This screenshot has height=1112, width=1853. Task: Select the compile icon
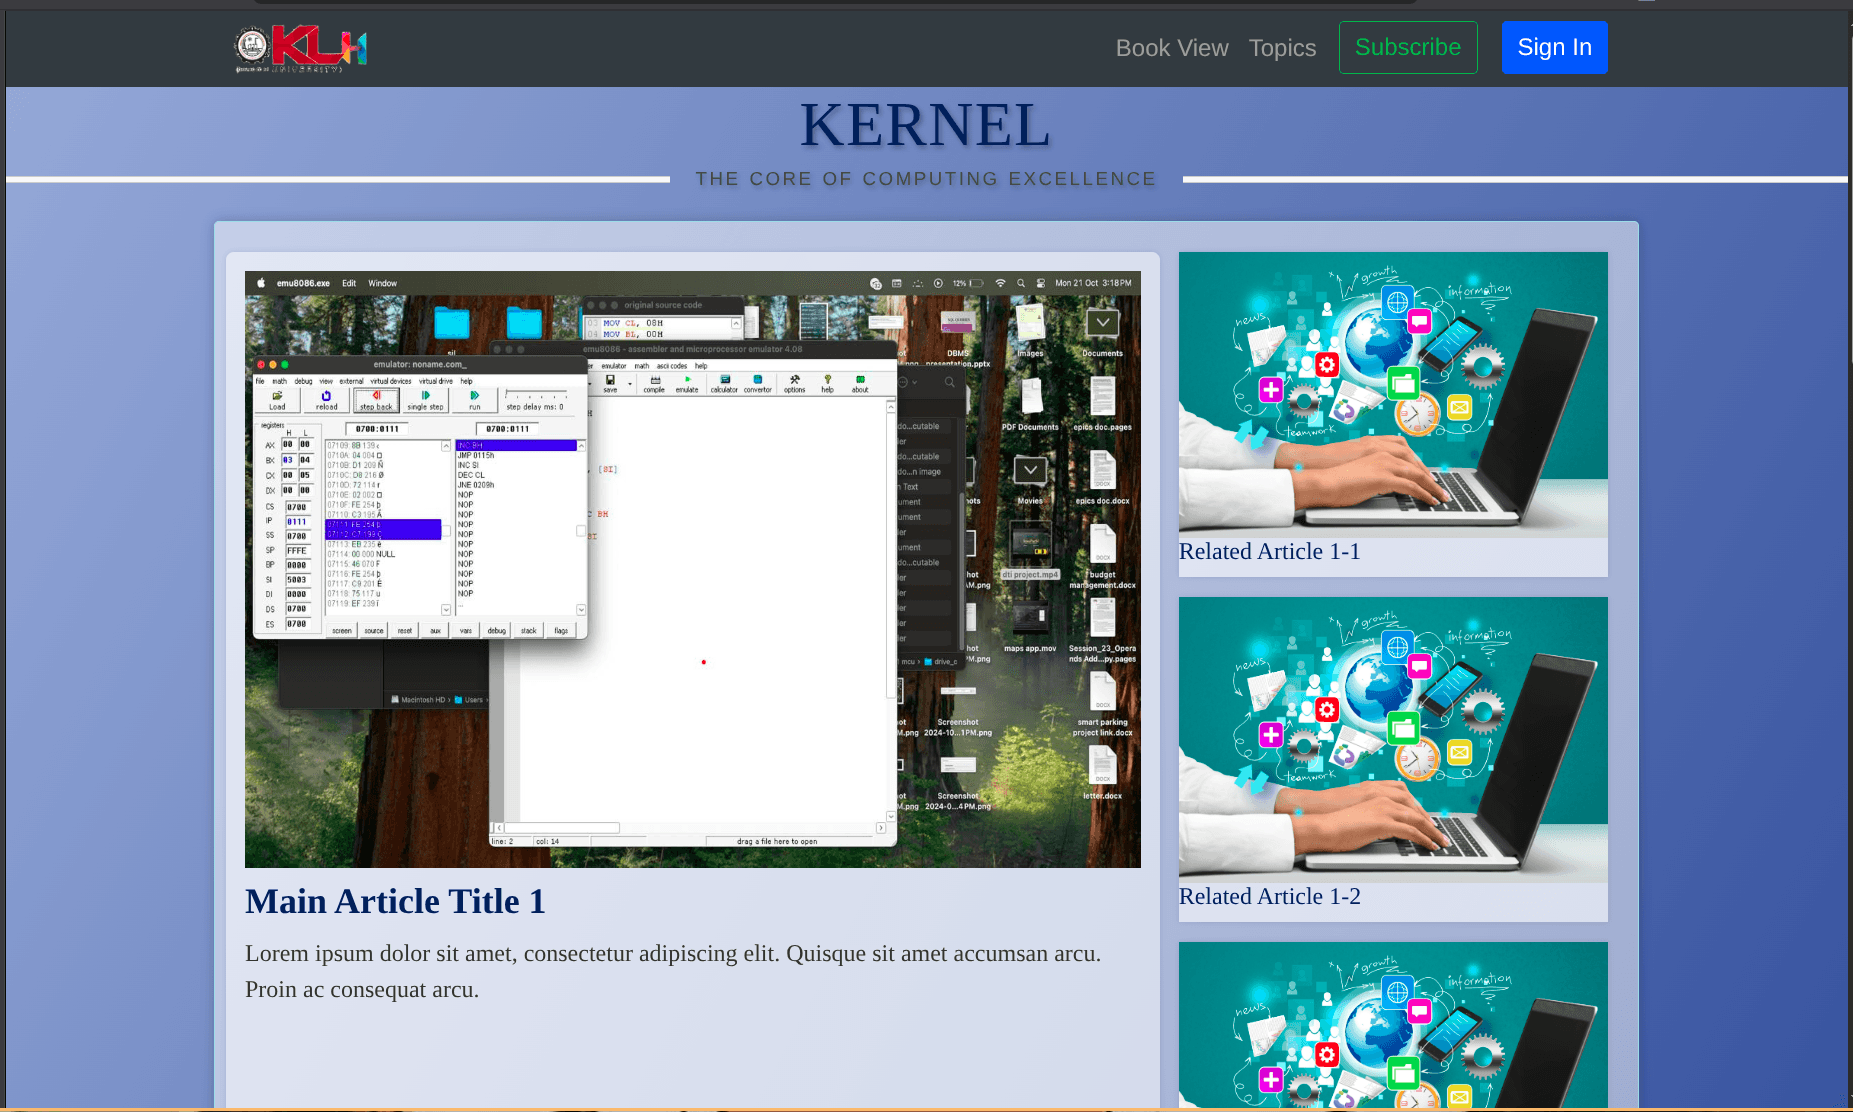[x=656, y=380]
